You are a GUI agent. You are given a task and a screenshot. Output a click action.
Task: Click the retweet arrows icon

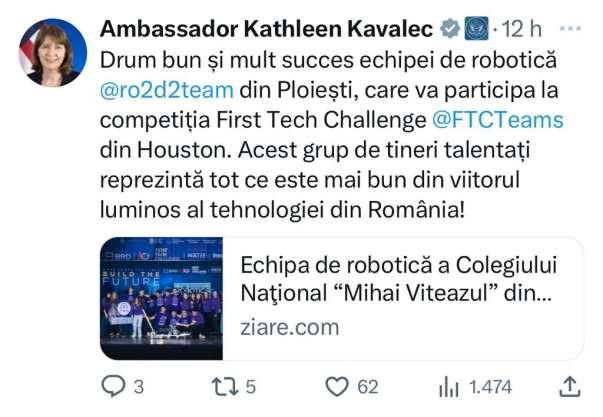coord(225,387)
